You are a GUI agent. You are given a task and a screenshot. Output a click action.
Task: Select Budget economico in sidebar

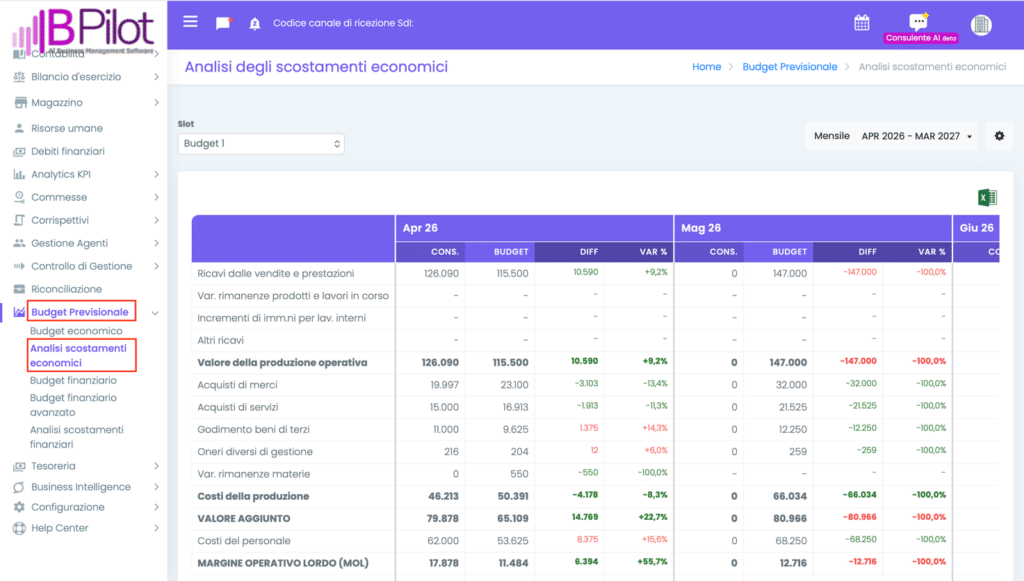(x=76, y=331)
